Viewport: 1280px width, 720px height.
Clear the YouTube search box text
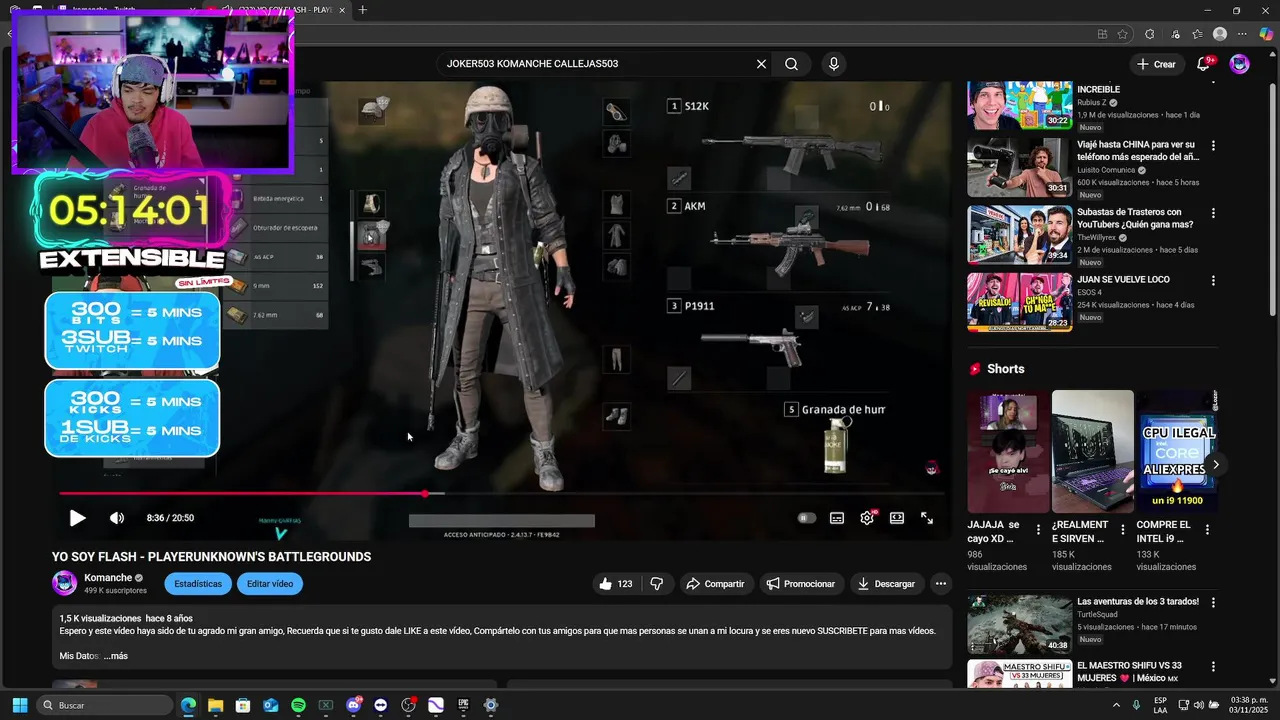761,64
